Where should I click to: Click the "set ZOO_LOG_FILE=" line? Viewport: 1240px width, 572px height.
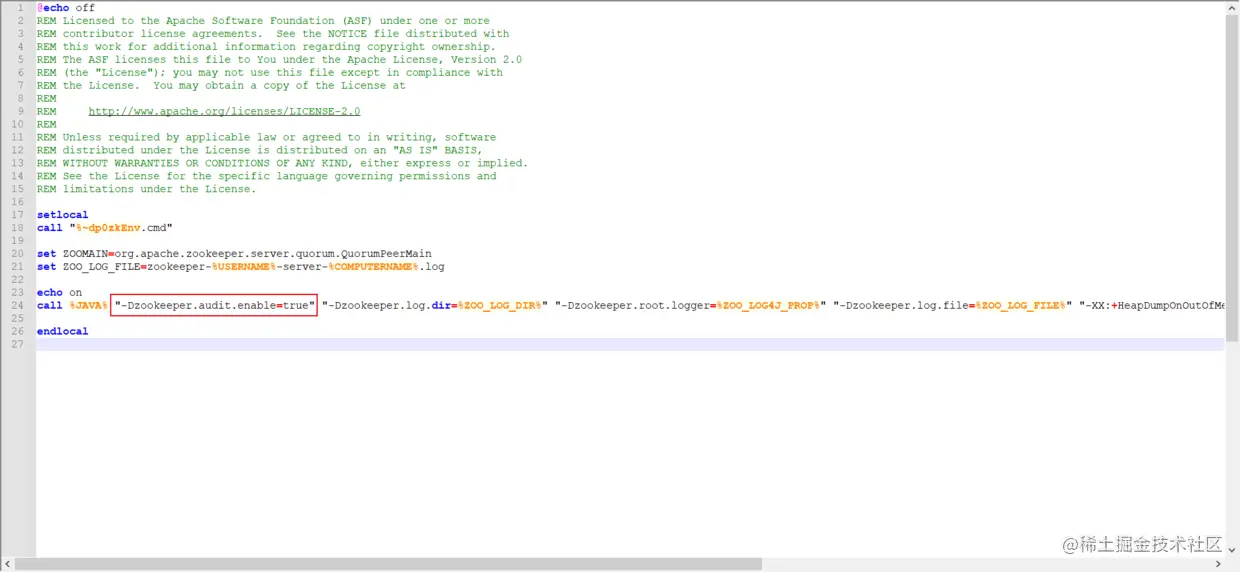pos(241,267)
